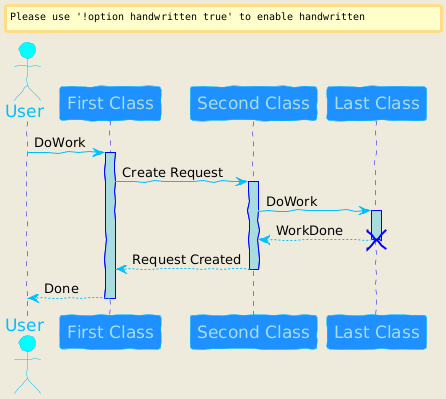Click the blue destroy X marker
The height and width of the screenshot is (399, 446).
tap(376, 240)
